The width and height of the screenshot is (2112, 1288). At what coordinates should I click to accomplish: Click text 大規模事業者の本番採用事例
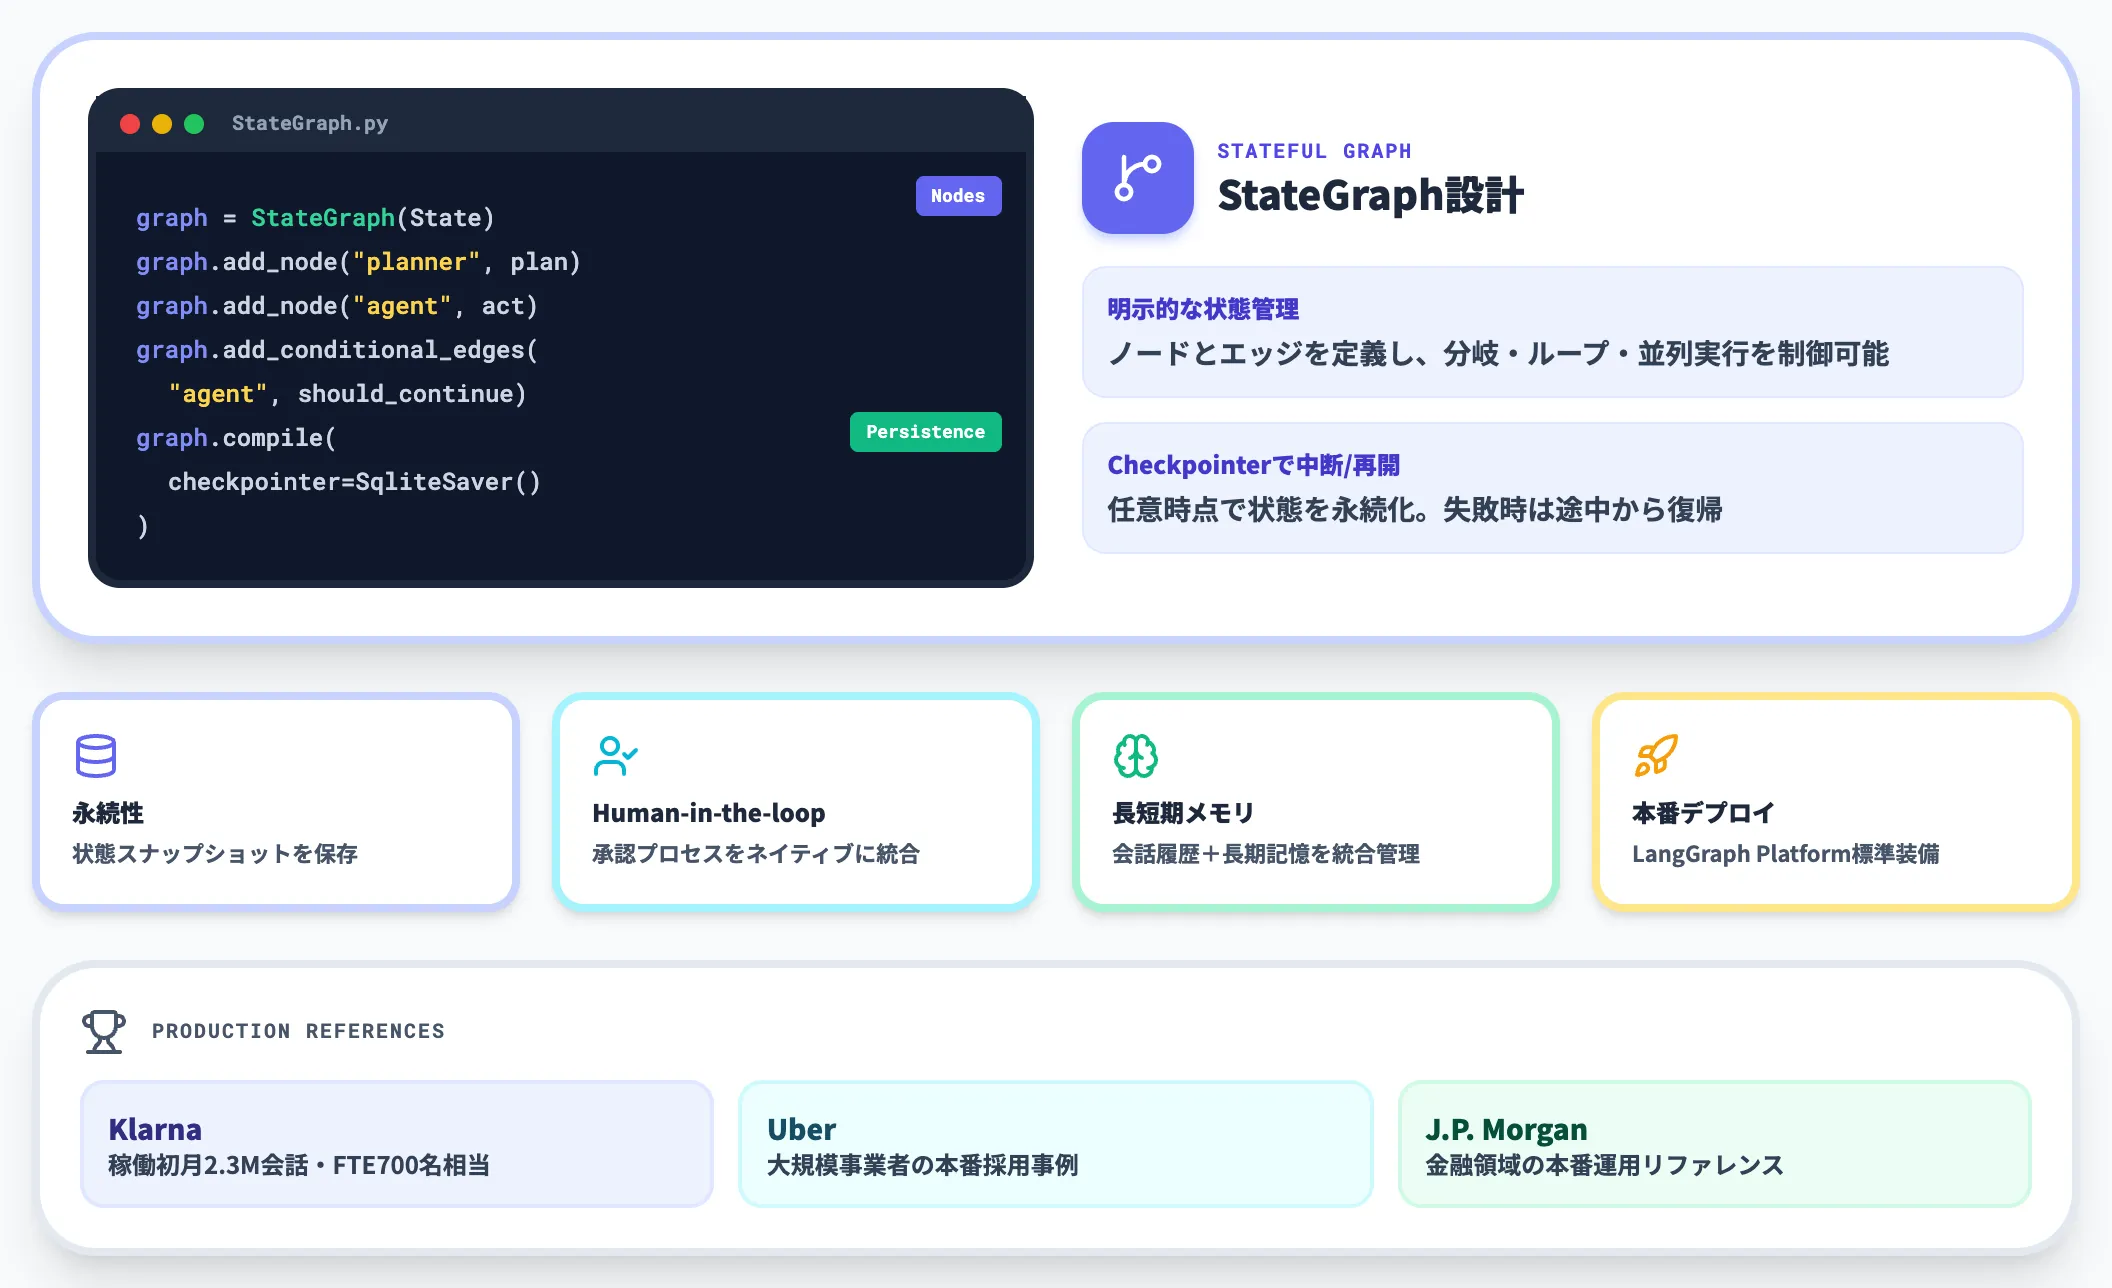pyautogui.click(x=922, y=1165)
